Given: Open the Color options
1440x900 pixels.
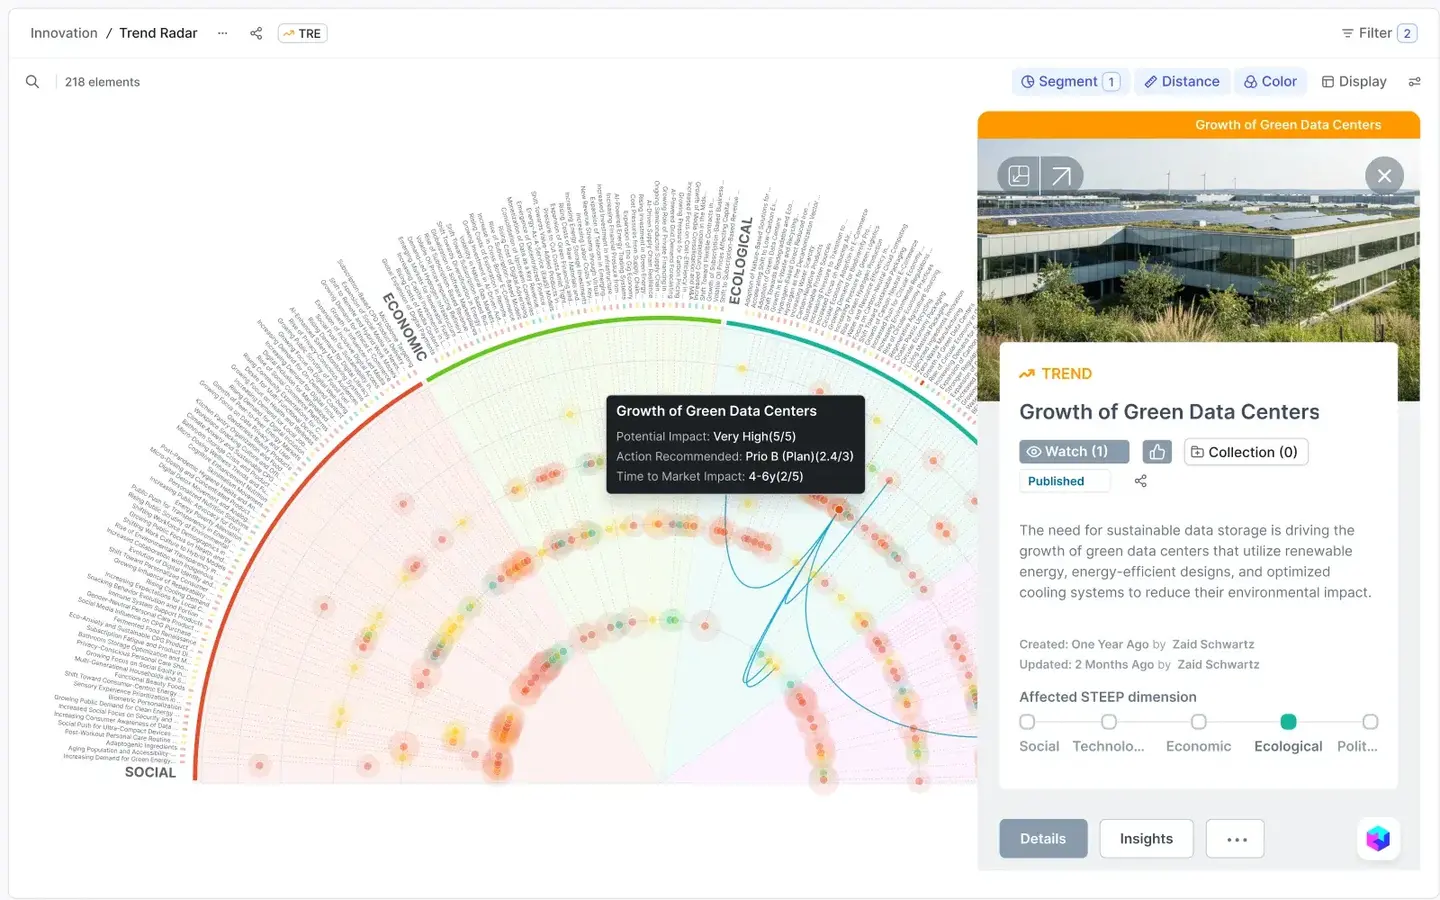Looking at the screenshot, I should click(1270, 82).
